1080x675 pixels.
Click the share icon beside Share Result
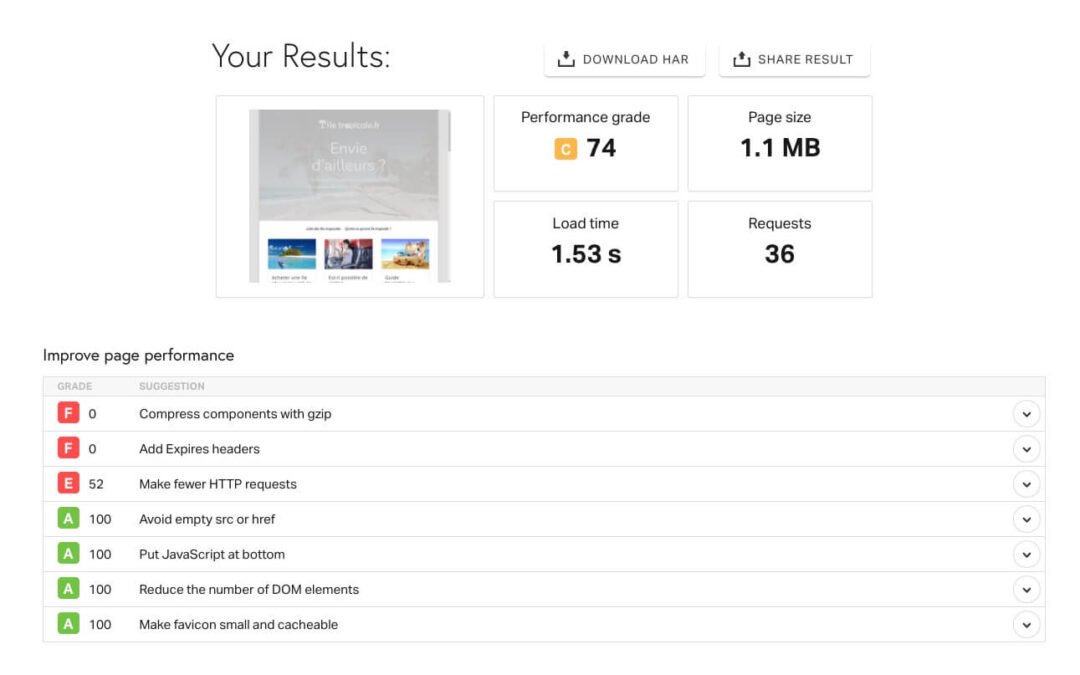coord(741,59)
